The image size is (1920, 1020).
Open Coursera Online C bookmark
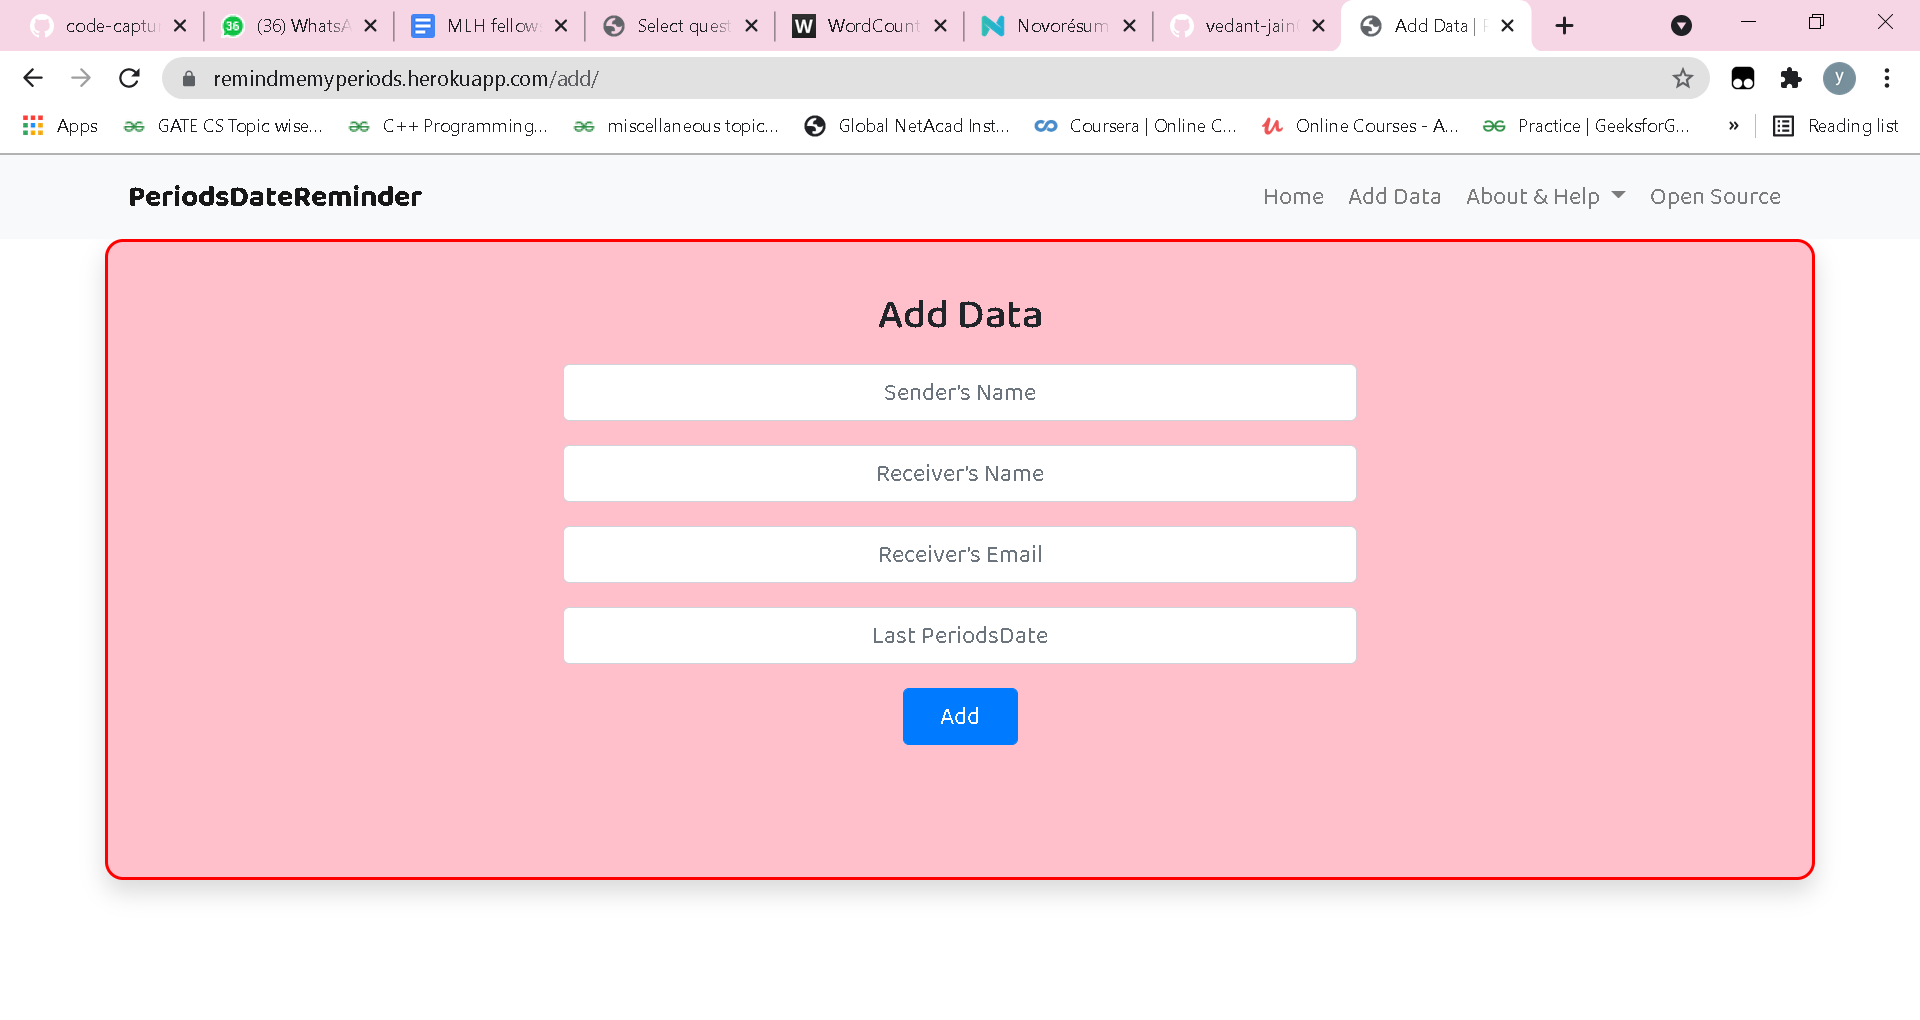coord(1136,126)
